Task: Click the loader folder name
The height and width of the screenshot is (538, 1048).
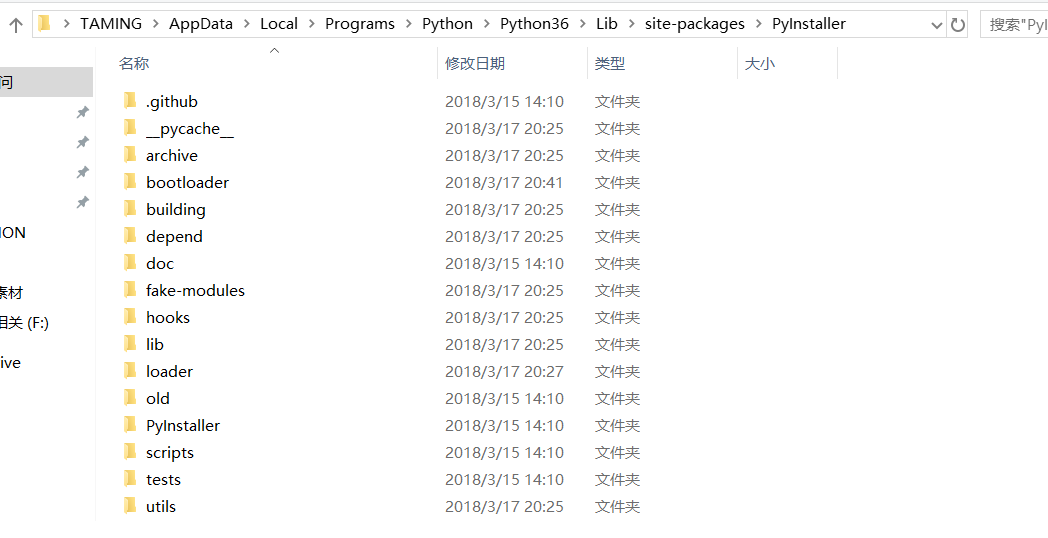Action: tap(169, 372)
